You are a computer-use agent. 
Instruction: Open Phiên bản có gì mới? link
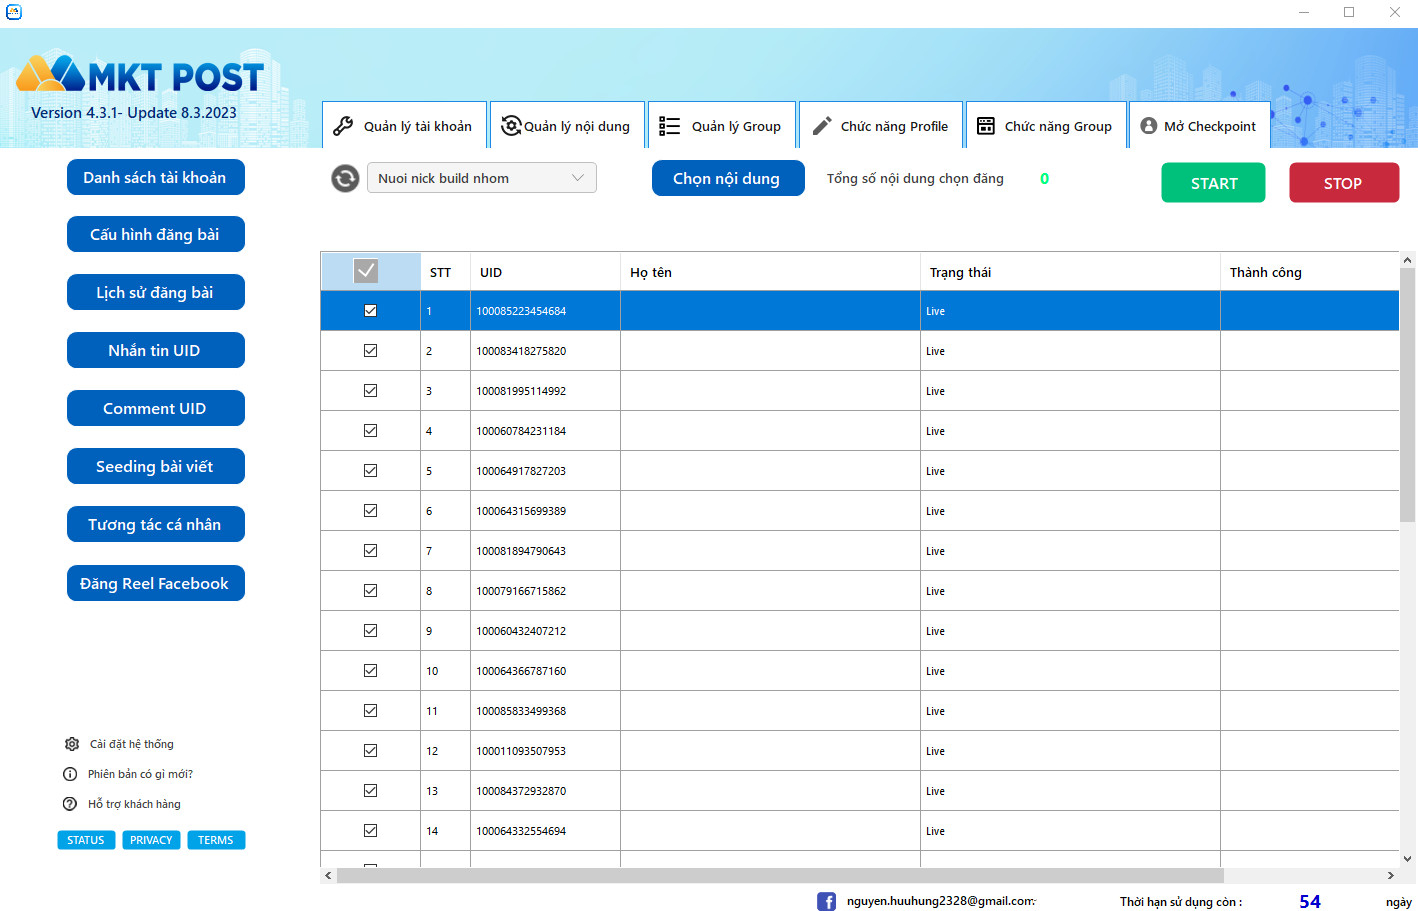coord(140,774)
